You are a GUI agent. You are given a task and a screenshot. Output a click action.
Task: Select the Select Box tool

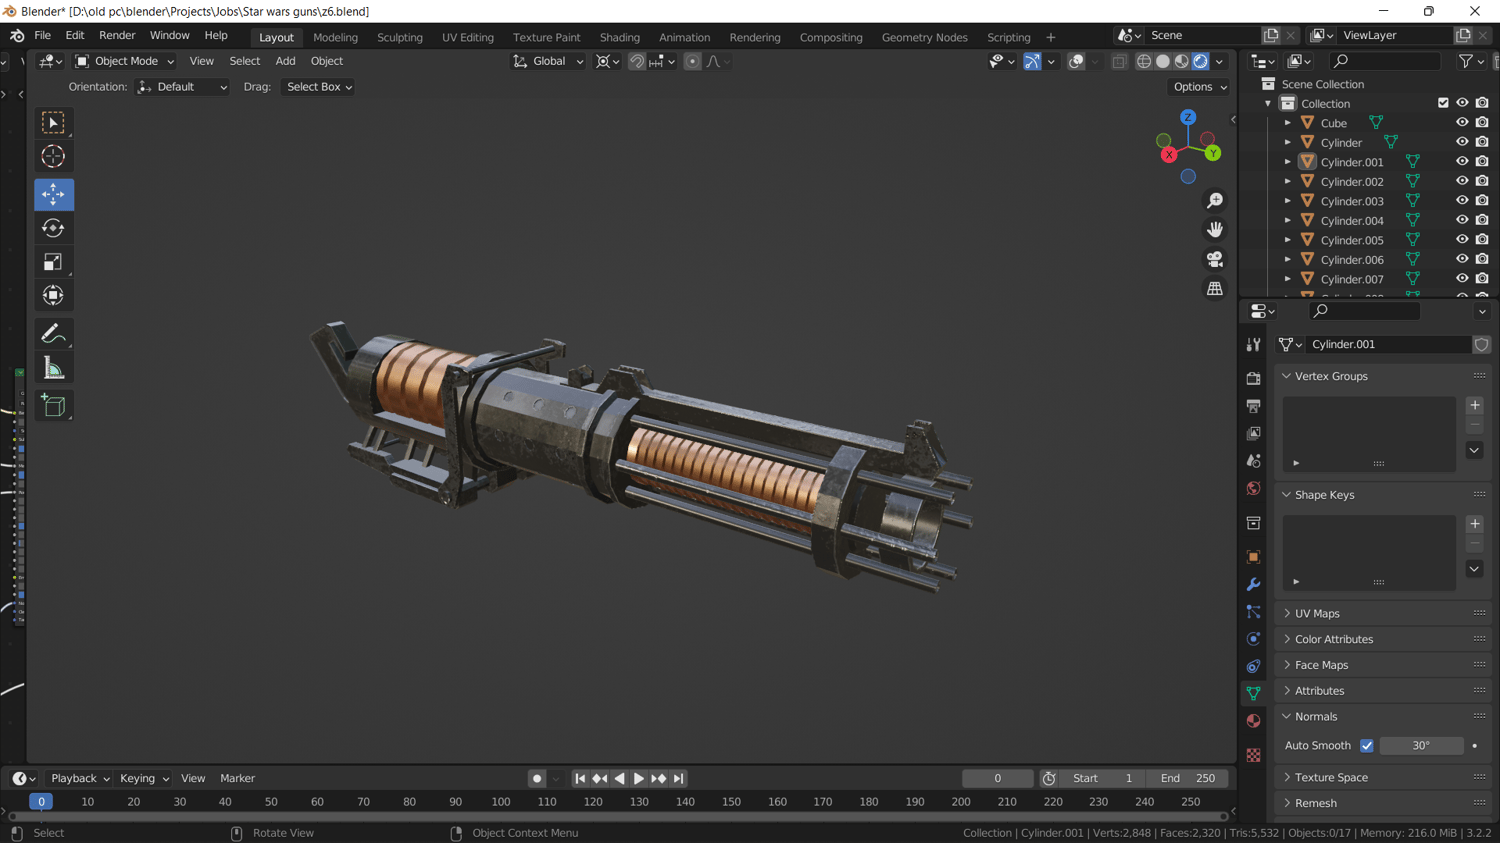(53, 122)
